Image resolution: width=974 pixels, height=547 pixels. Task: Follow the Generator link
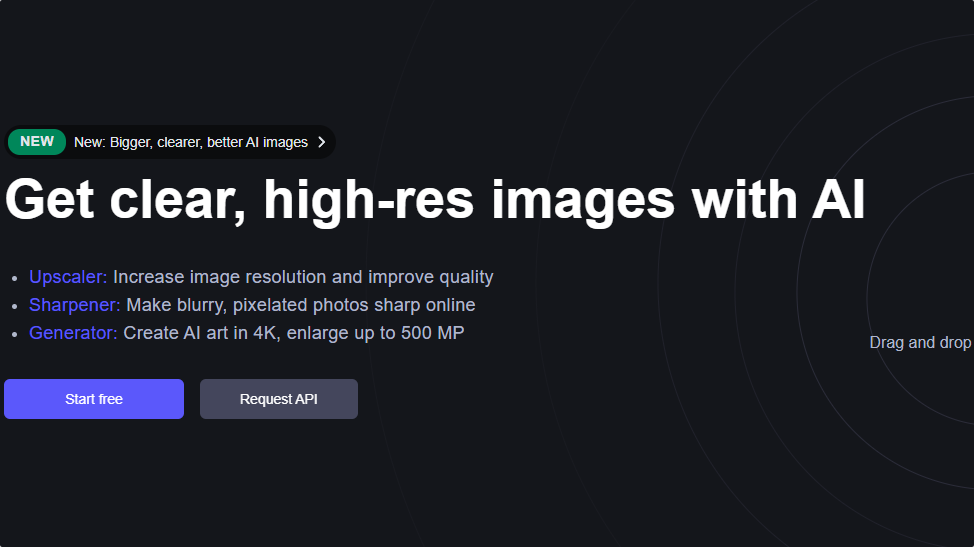(x=73, y=333)
